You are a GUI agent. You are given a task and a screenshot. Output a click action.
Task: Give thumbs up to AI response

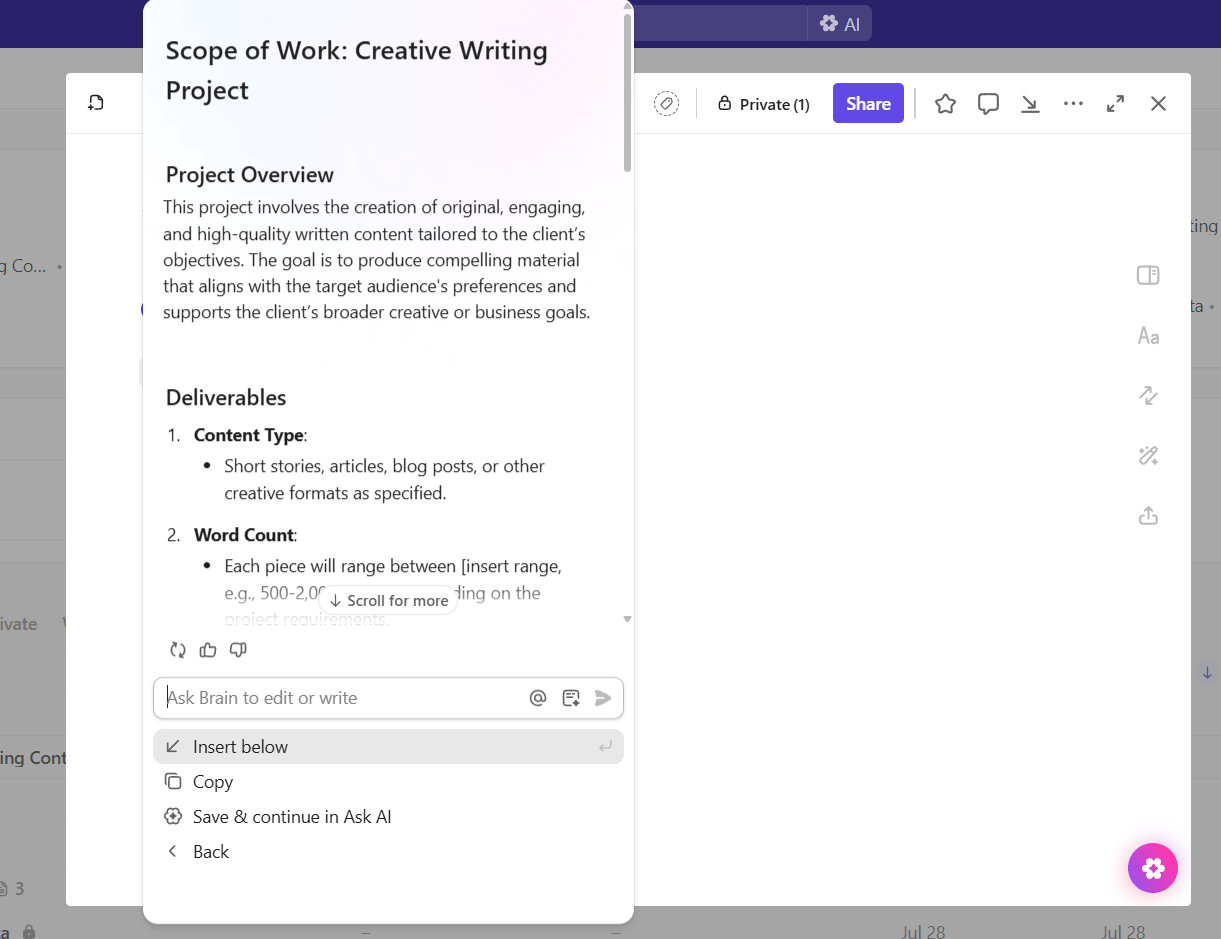pyautogui.click(x=208, y=650)
